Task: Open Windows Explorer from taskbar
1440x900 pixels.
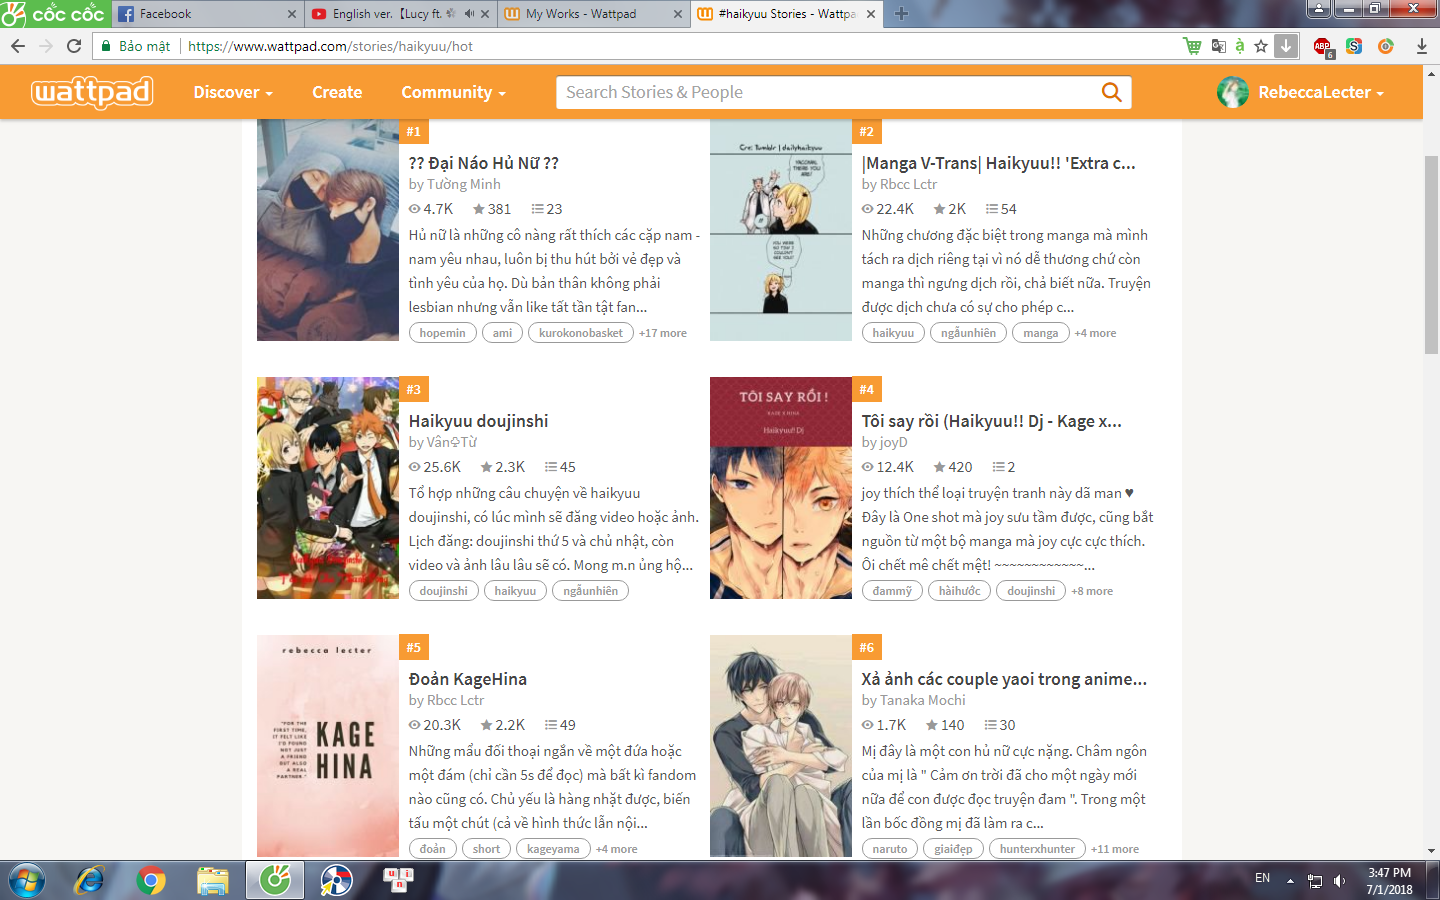Action: 213,881
